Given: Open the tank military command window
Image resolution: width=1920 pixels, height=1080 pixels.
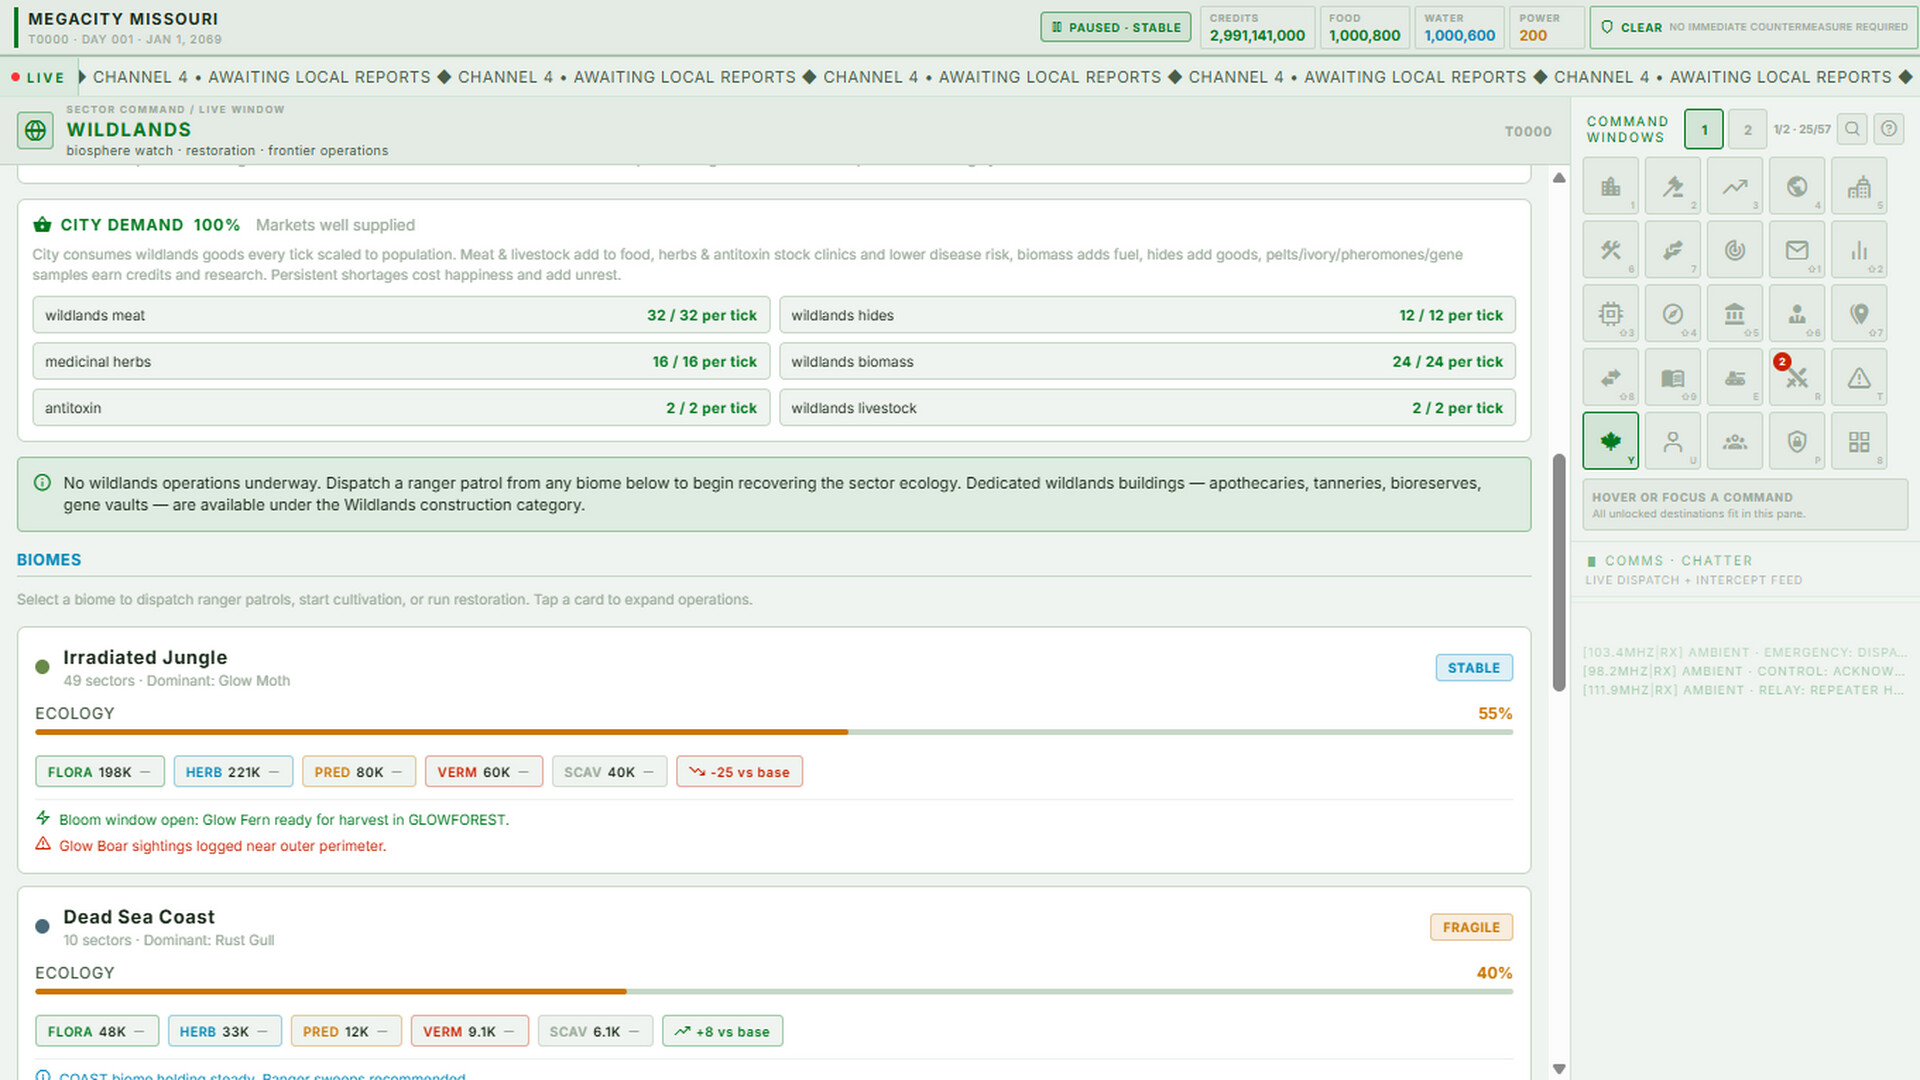Looking at the screenshot, I should click(1734, 377).
